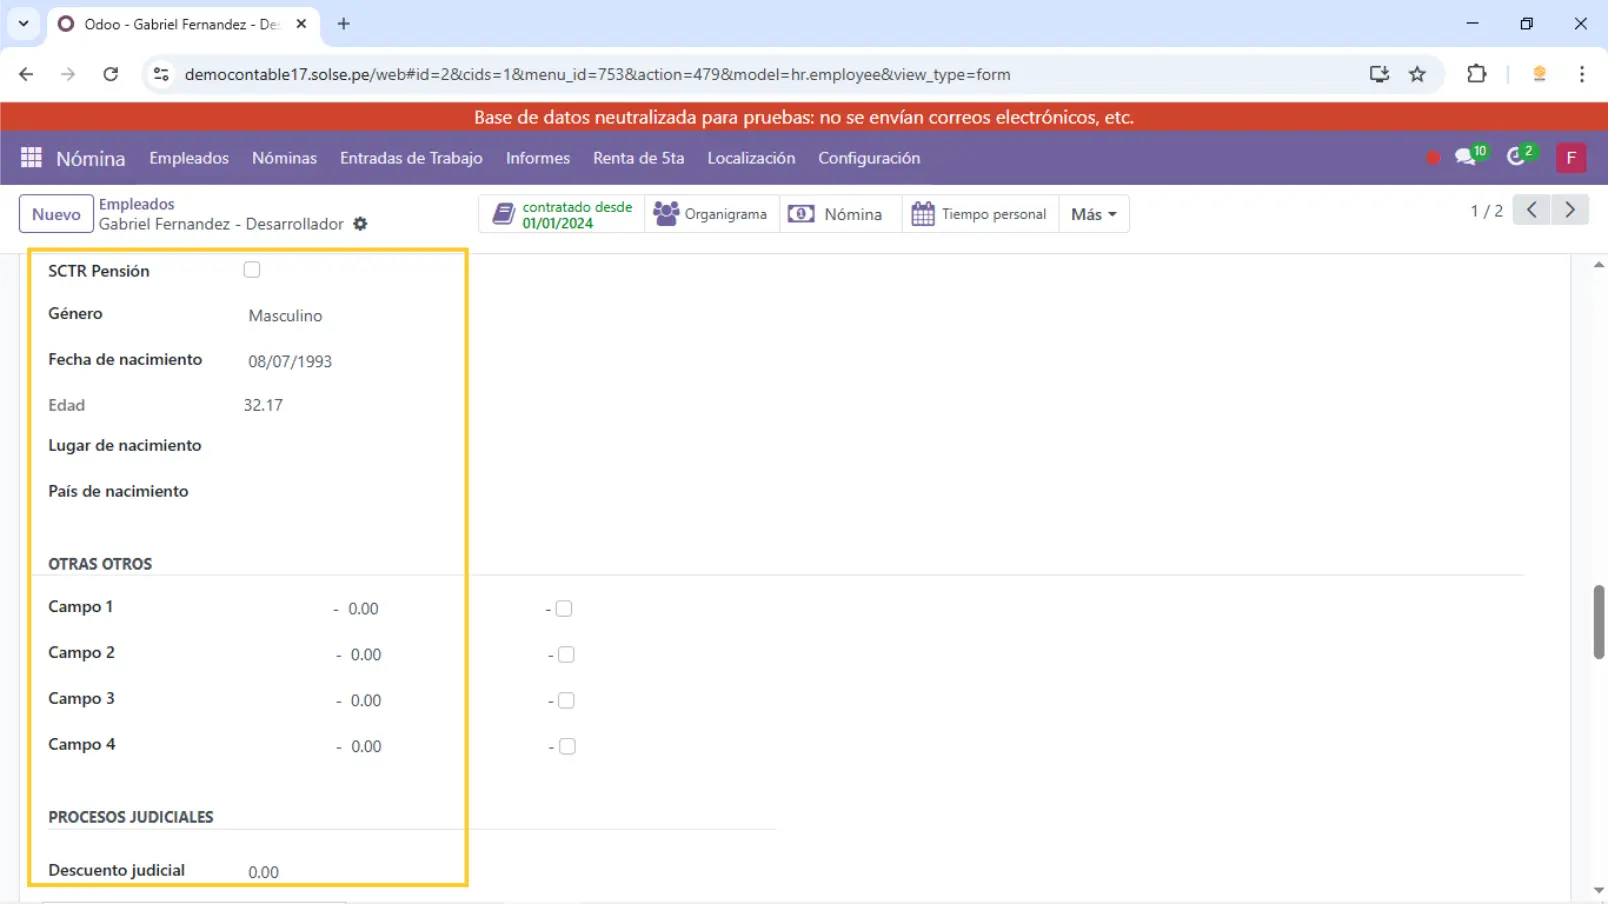This screenshot has height=904, width=1608.
Task: Open the País de nacimiento dropdown field
Action: click(340, 492)
